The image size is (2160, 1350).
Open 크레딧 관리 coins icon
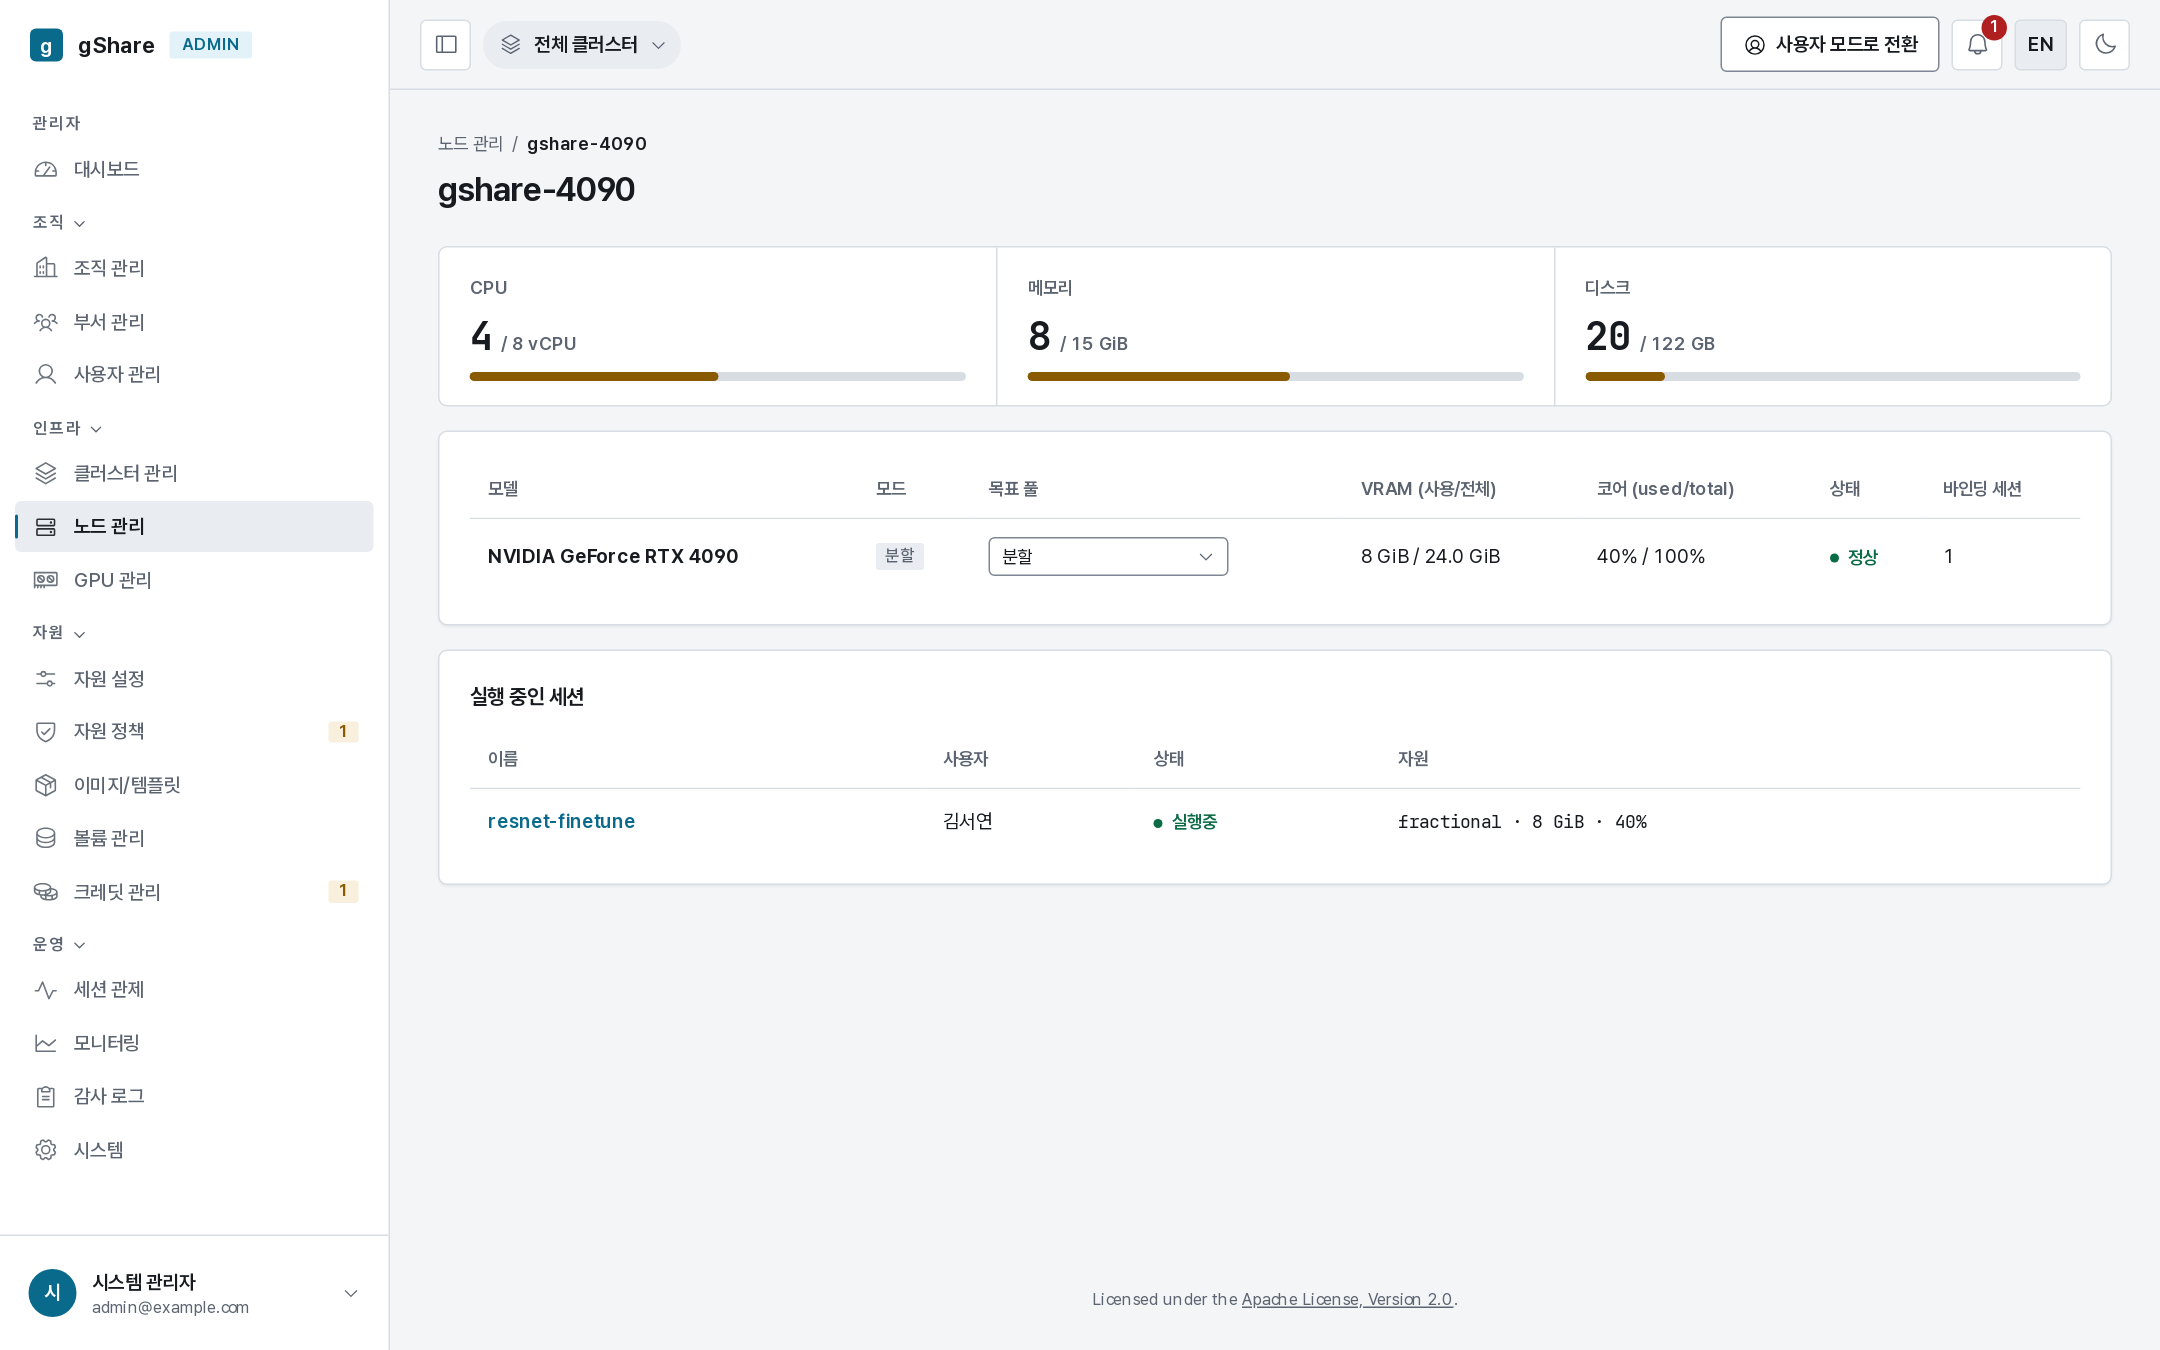click(46, 892)
